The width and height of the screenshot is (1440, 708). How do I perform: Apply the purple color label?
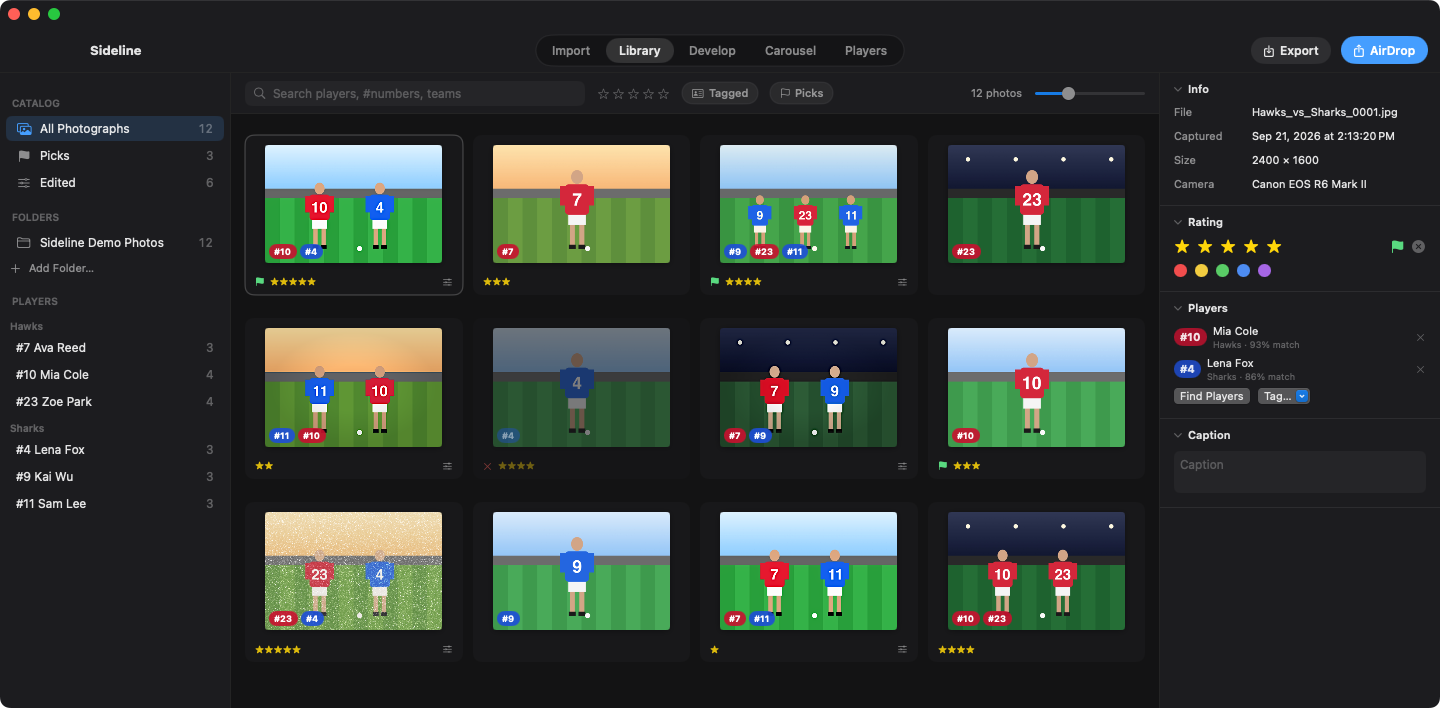[1264, 270]
